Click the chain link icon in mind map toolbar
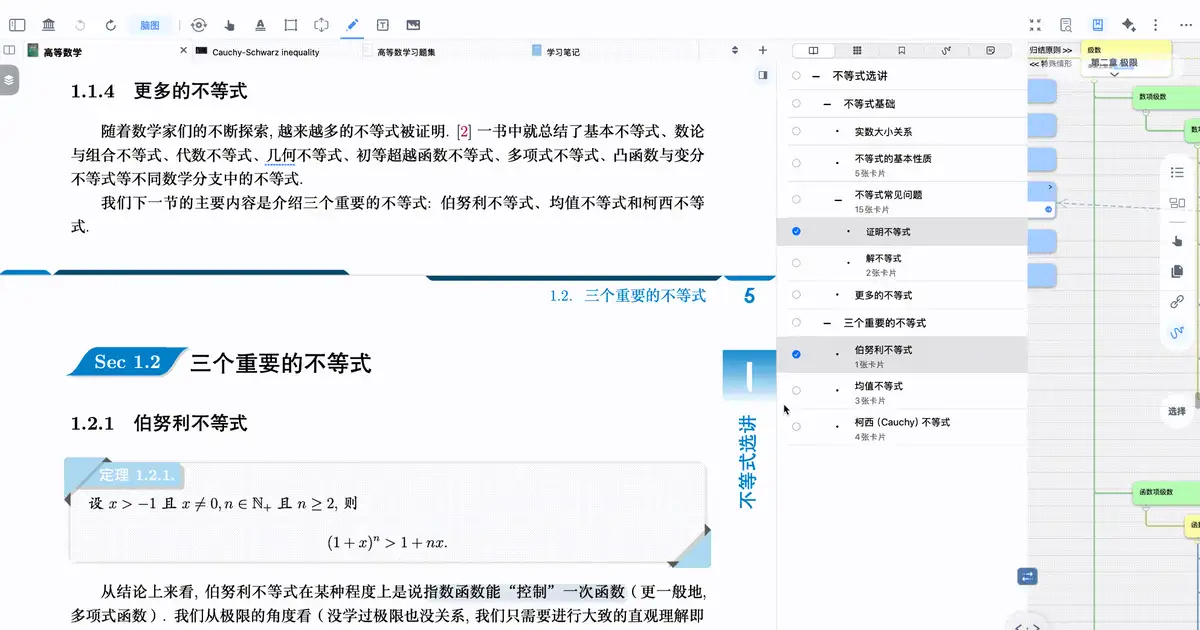This screenshot has width=1200, height=630. click(x=1177, y=302)
